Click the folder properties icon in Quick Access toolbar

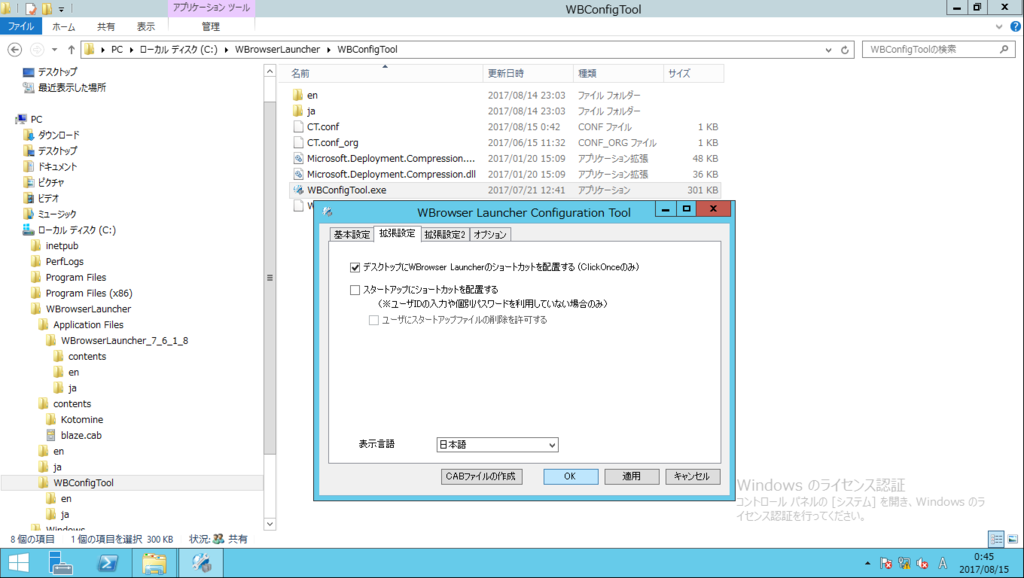[x=30, y=8]
